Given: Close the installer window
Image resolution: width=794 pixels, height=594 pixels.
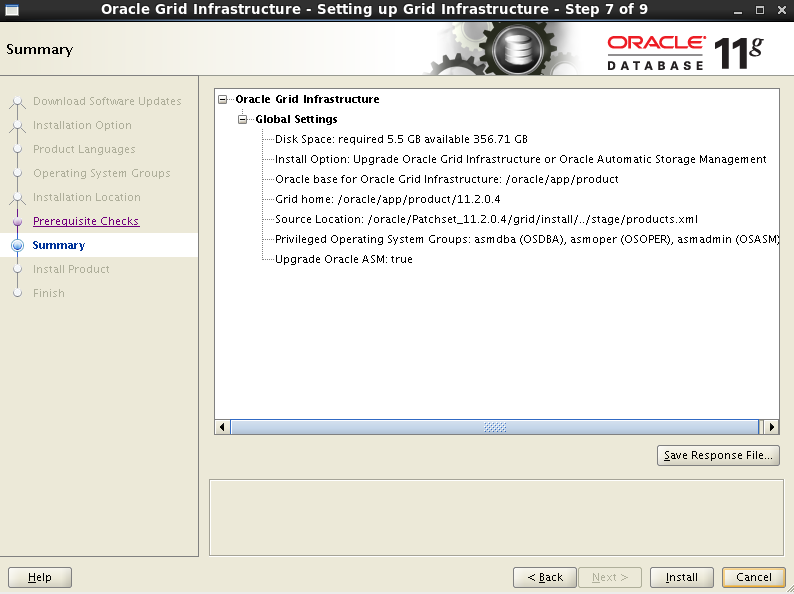Looking at the screenshot, I should pyautogui.click(x=782, y=10).
